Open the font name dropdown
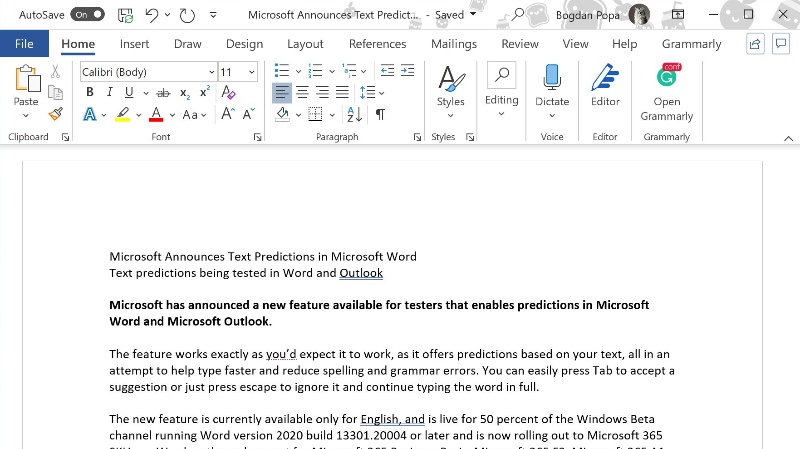The height and width of the screenshot is (449, 800). coord(211,72)
